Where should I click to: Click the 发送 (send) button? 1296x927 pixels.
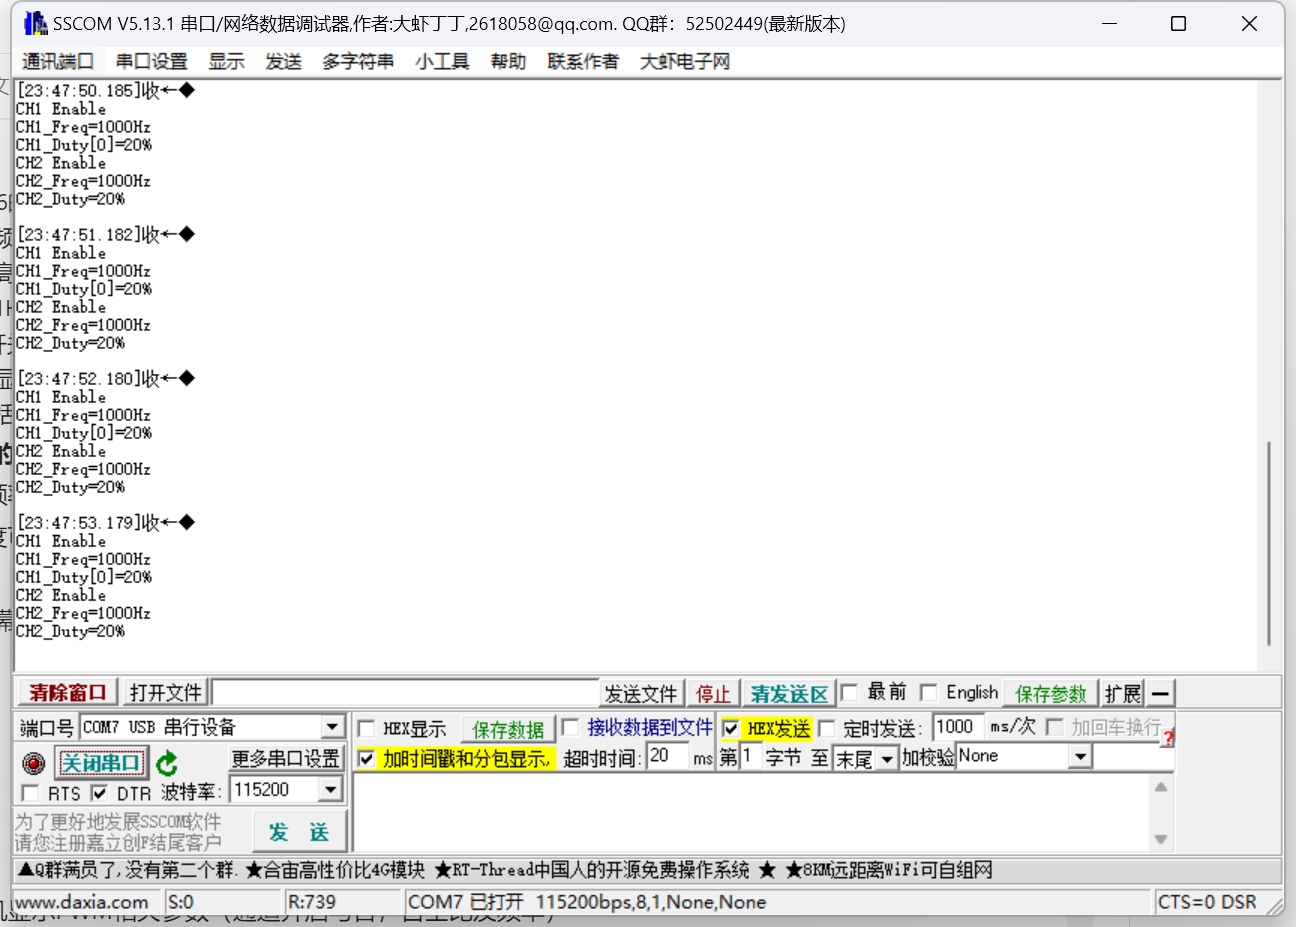pyautogui.click(x=300, y=831)
